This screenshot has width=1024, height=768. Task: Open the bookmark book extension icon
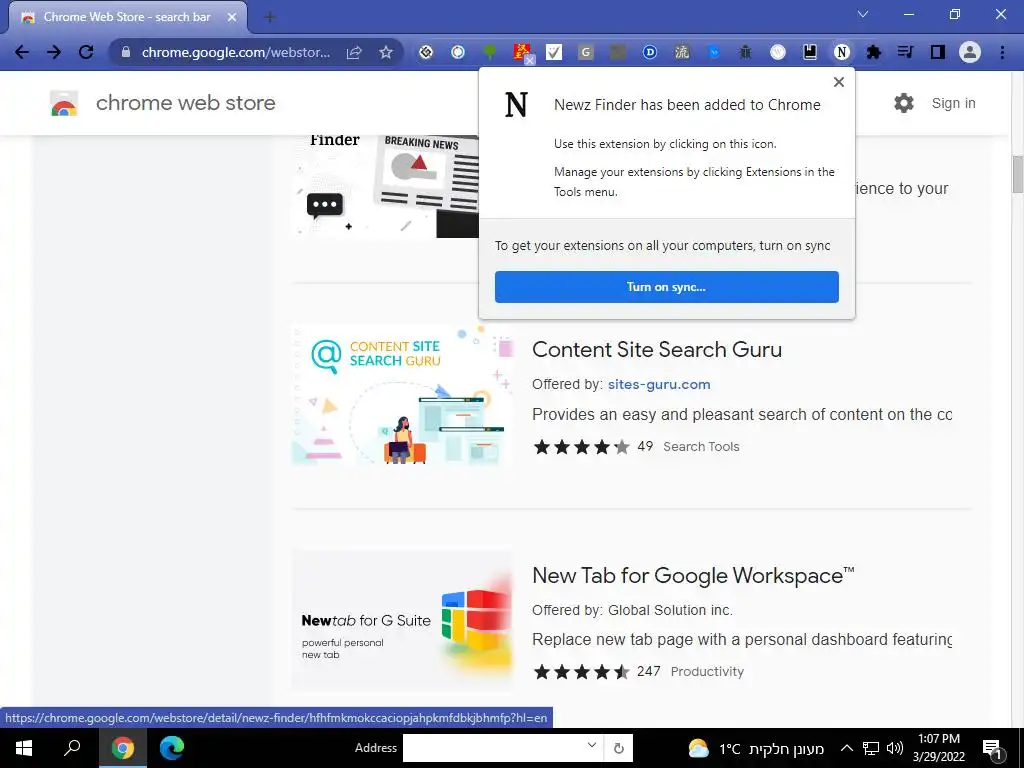810,52
